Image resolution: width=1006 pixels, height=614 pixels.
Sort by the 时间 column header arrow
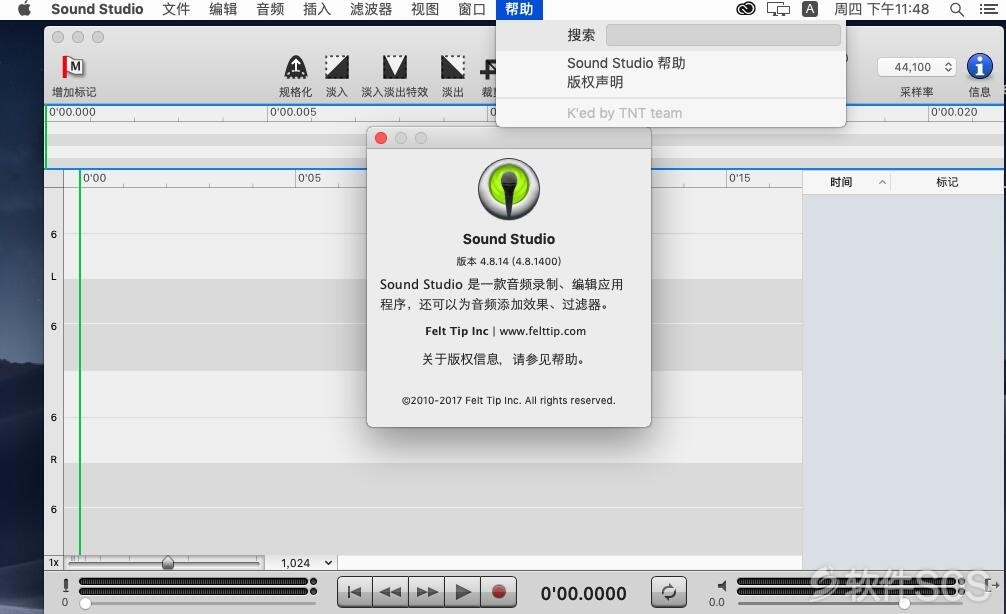882,182
